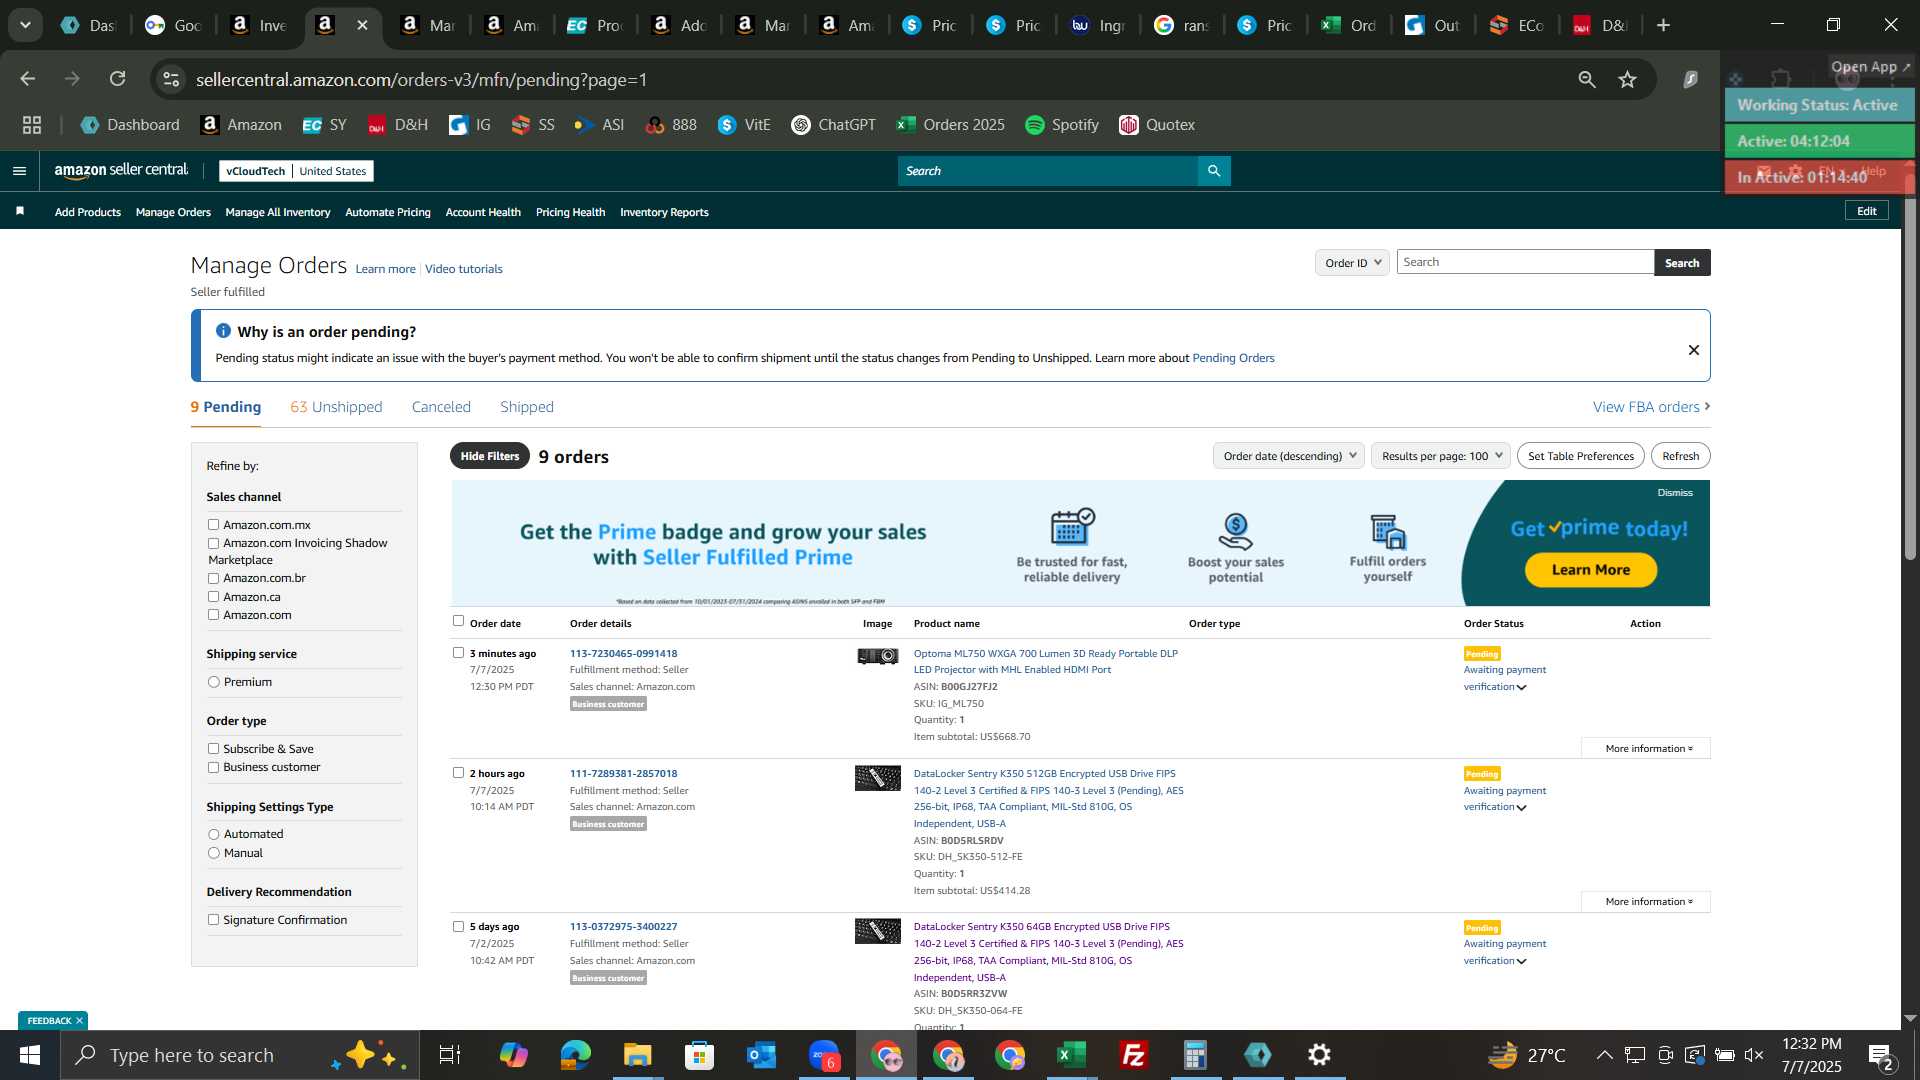The image size is (1920, 1080).
Task: Check the Amazon.com.mx sales channel filter
Action: pyautogui.click(x=213, y=524)
